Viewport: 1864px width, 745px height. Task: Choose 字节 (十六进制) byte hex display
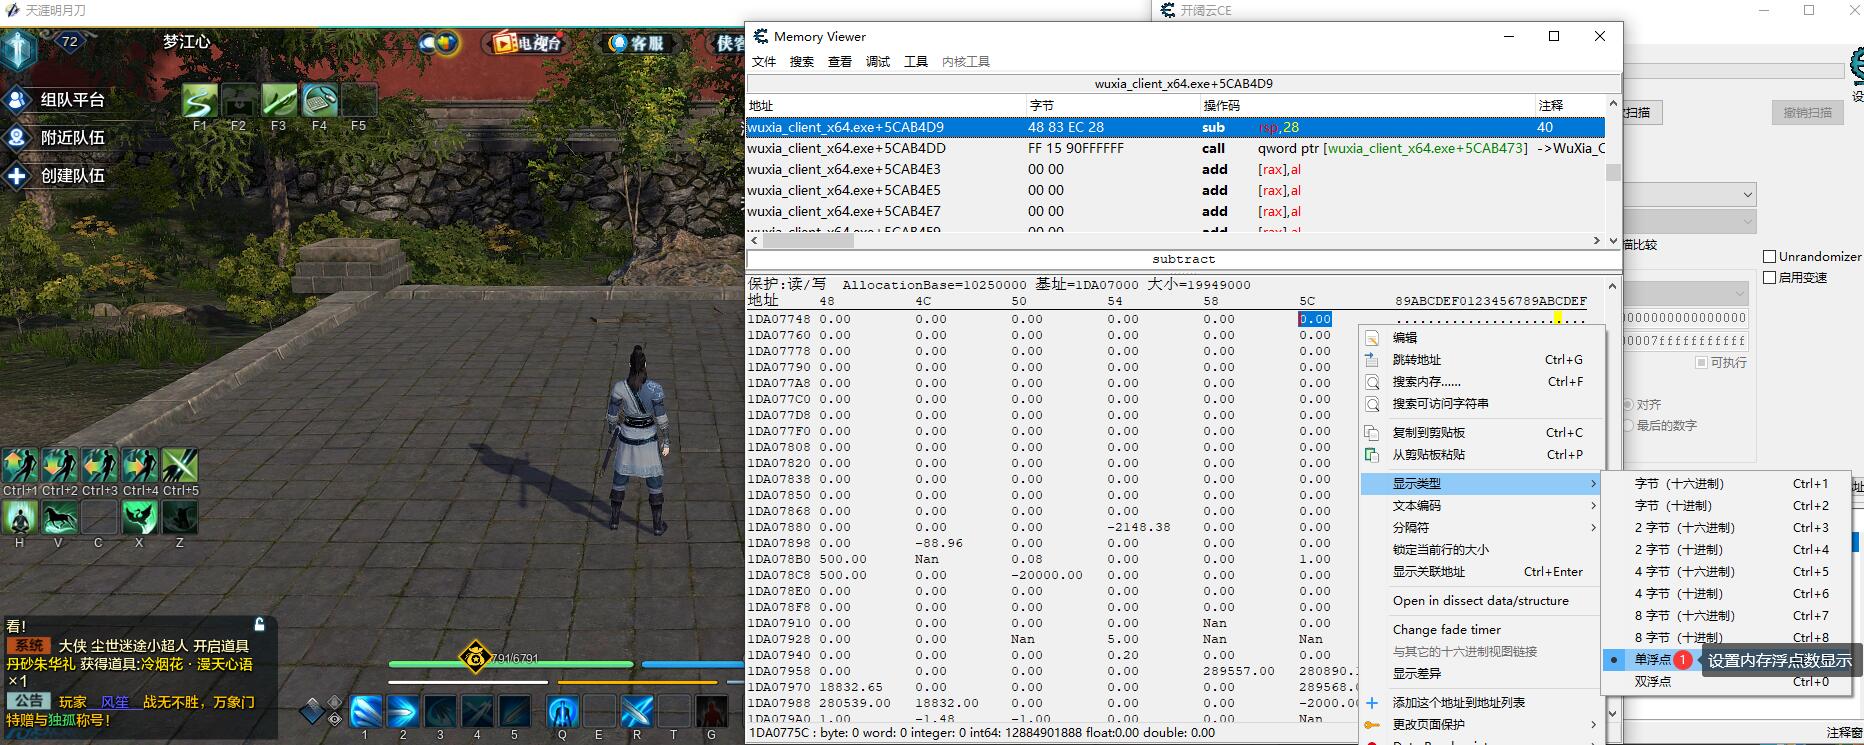coord(1726,484)
